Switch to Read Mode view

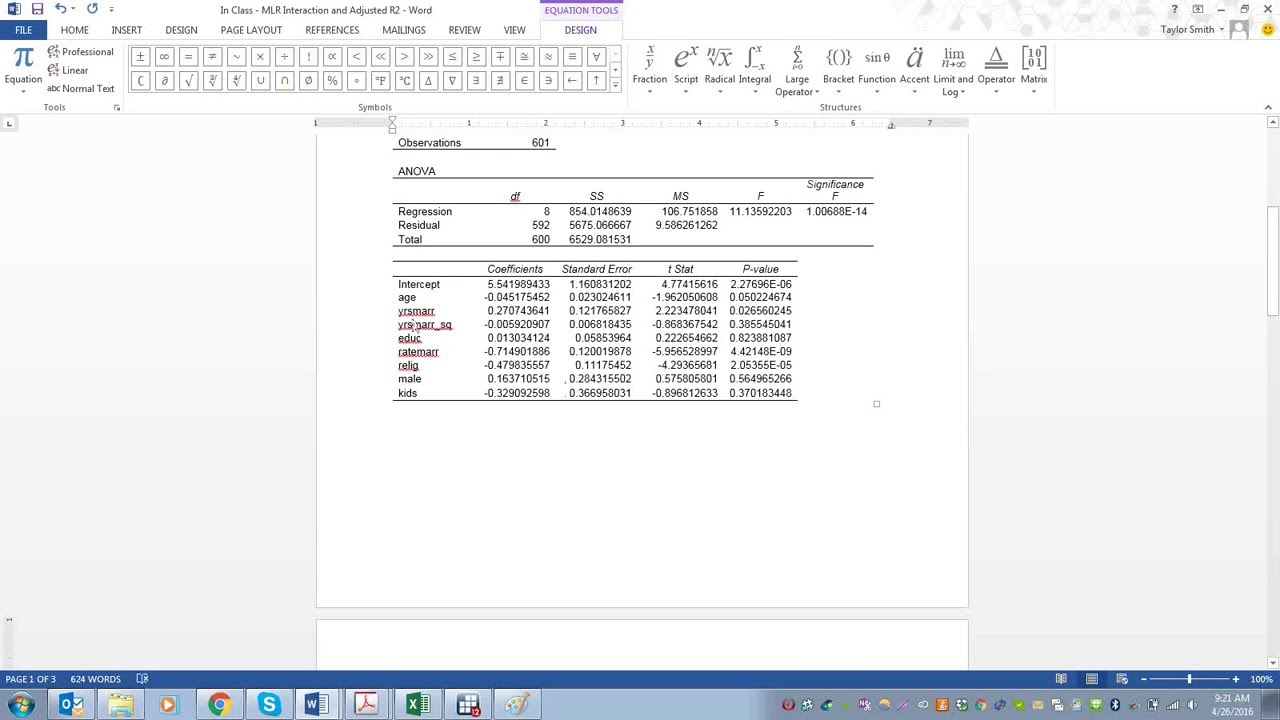coord(1061,679)
